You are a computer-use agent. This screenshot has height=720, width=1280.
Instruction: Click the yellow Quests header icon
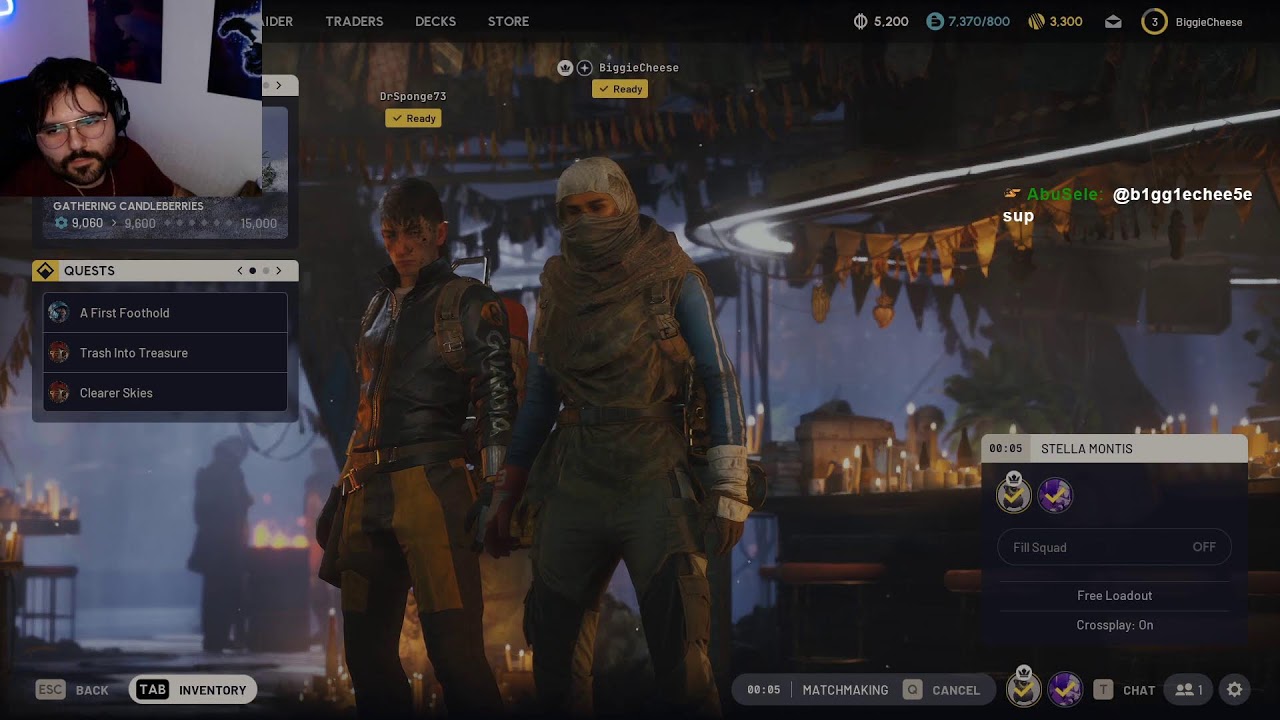point(45,271)
